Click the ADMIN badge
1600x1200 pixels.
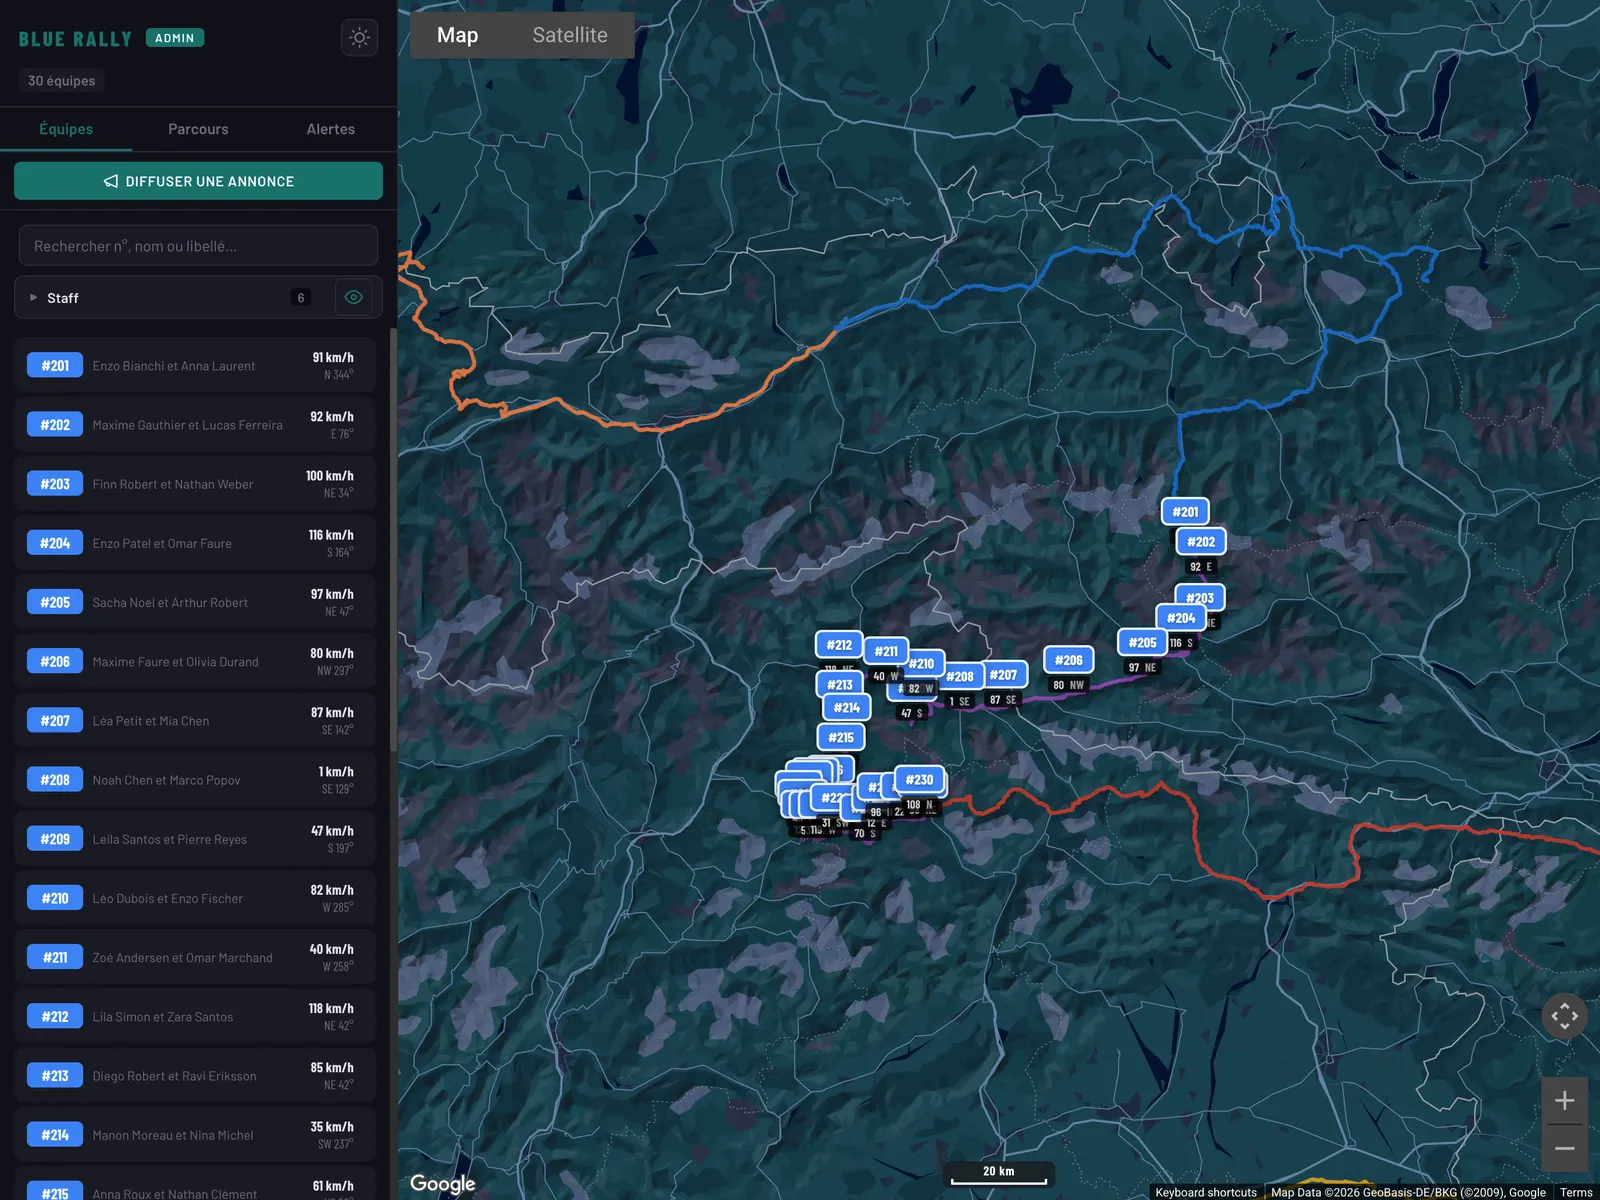pyautogui.click(x=175, y=38)
